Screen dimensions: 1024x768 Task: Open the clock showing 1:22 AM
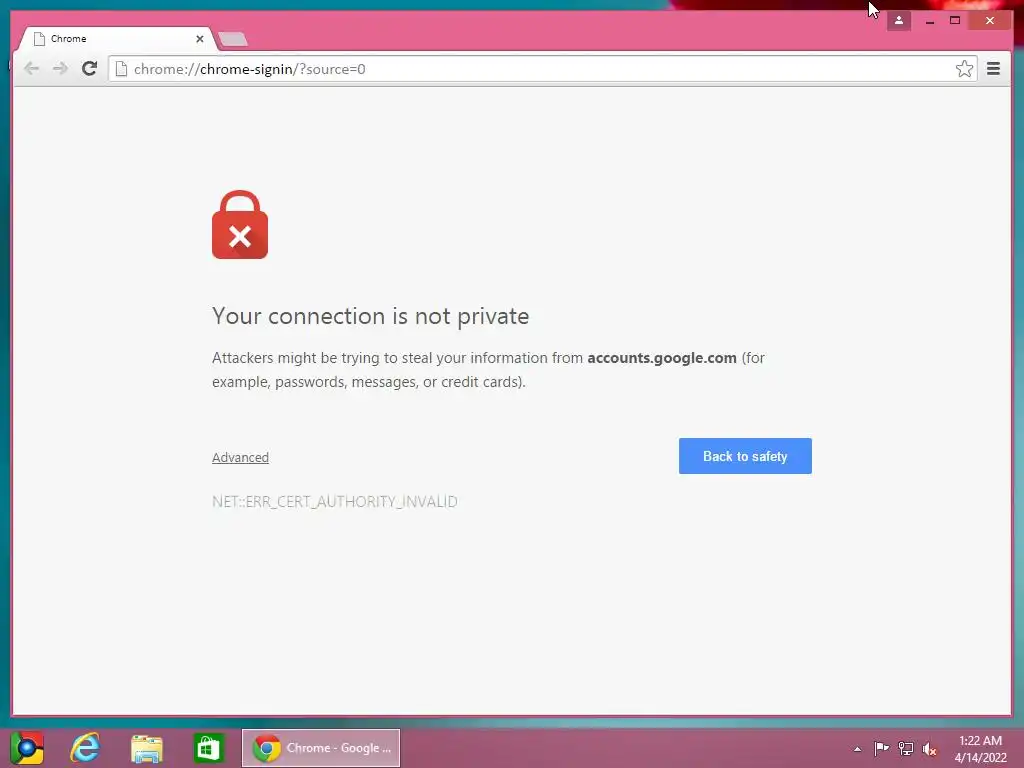980,749
